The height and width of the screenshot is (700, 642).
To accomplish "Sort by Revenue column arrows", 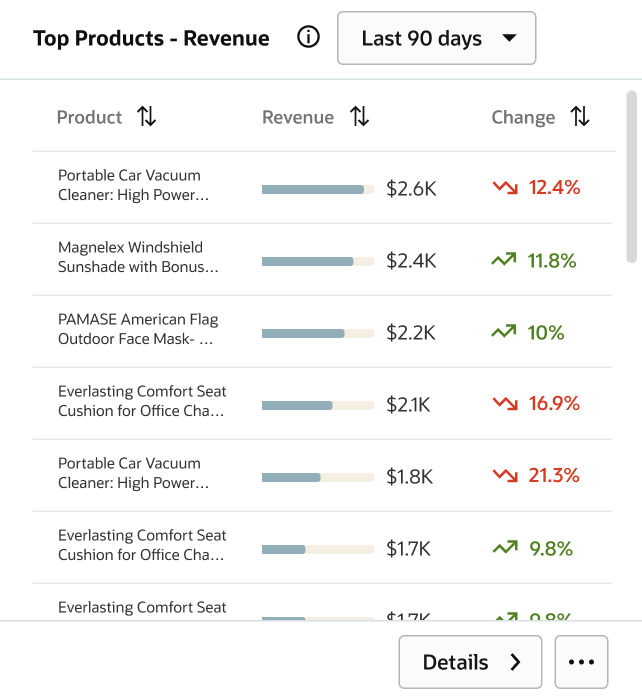I will click(x=360, y=117).
